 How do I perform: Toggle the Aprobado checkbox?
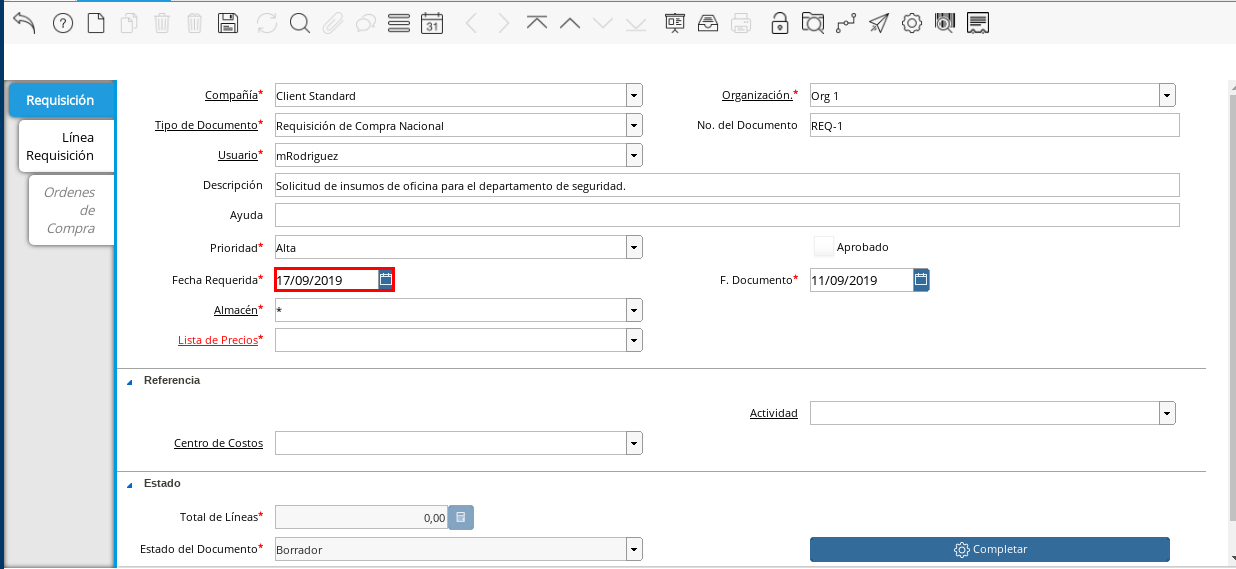coord(823,246)
